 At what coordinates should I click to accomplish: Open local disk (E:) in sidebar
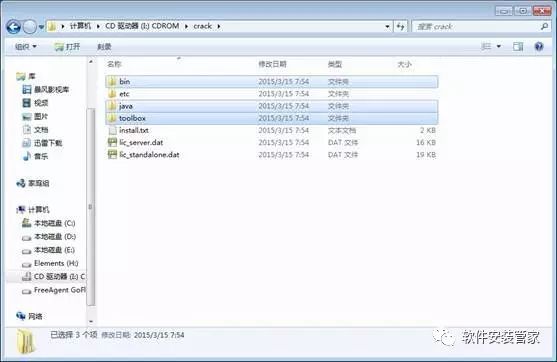click(48, 250)
